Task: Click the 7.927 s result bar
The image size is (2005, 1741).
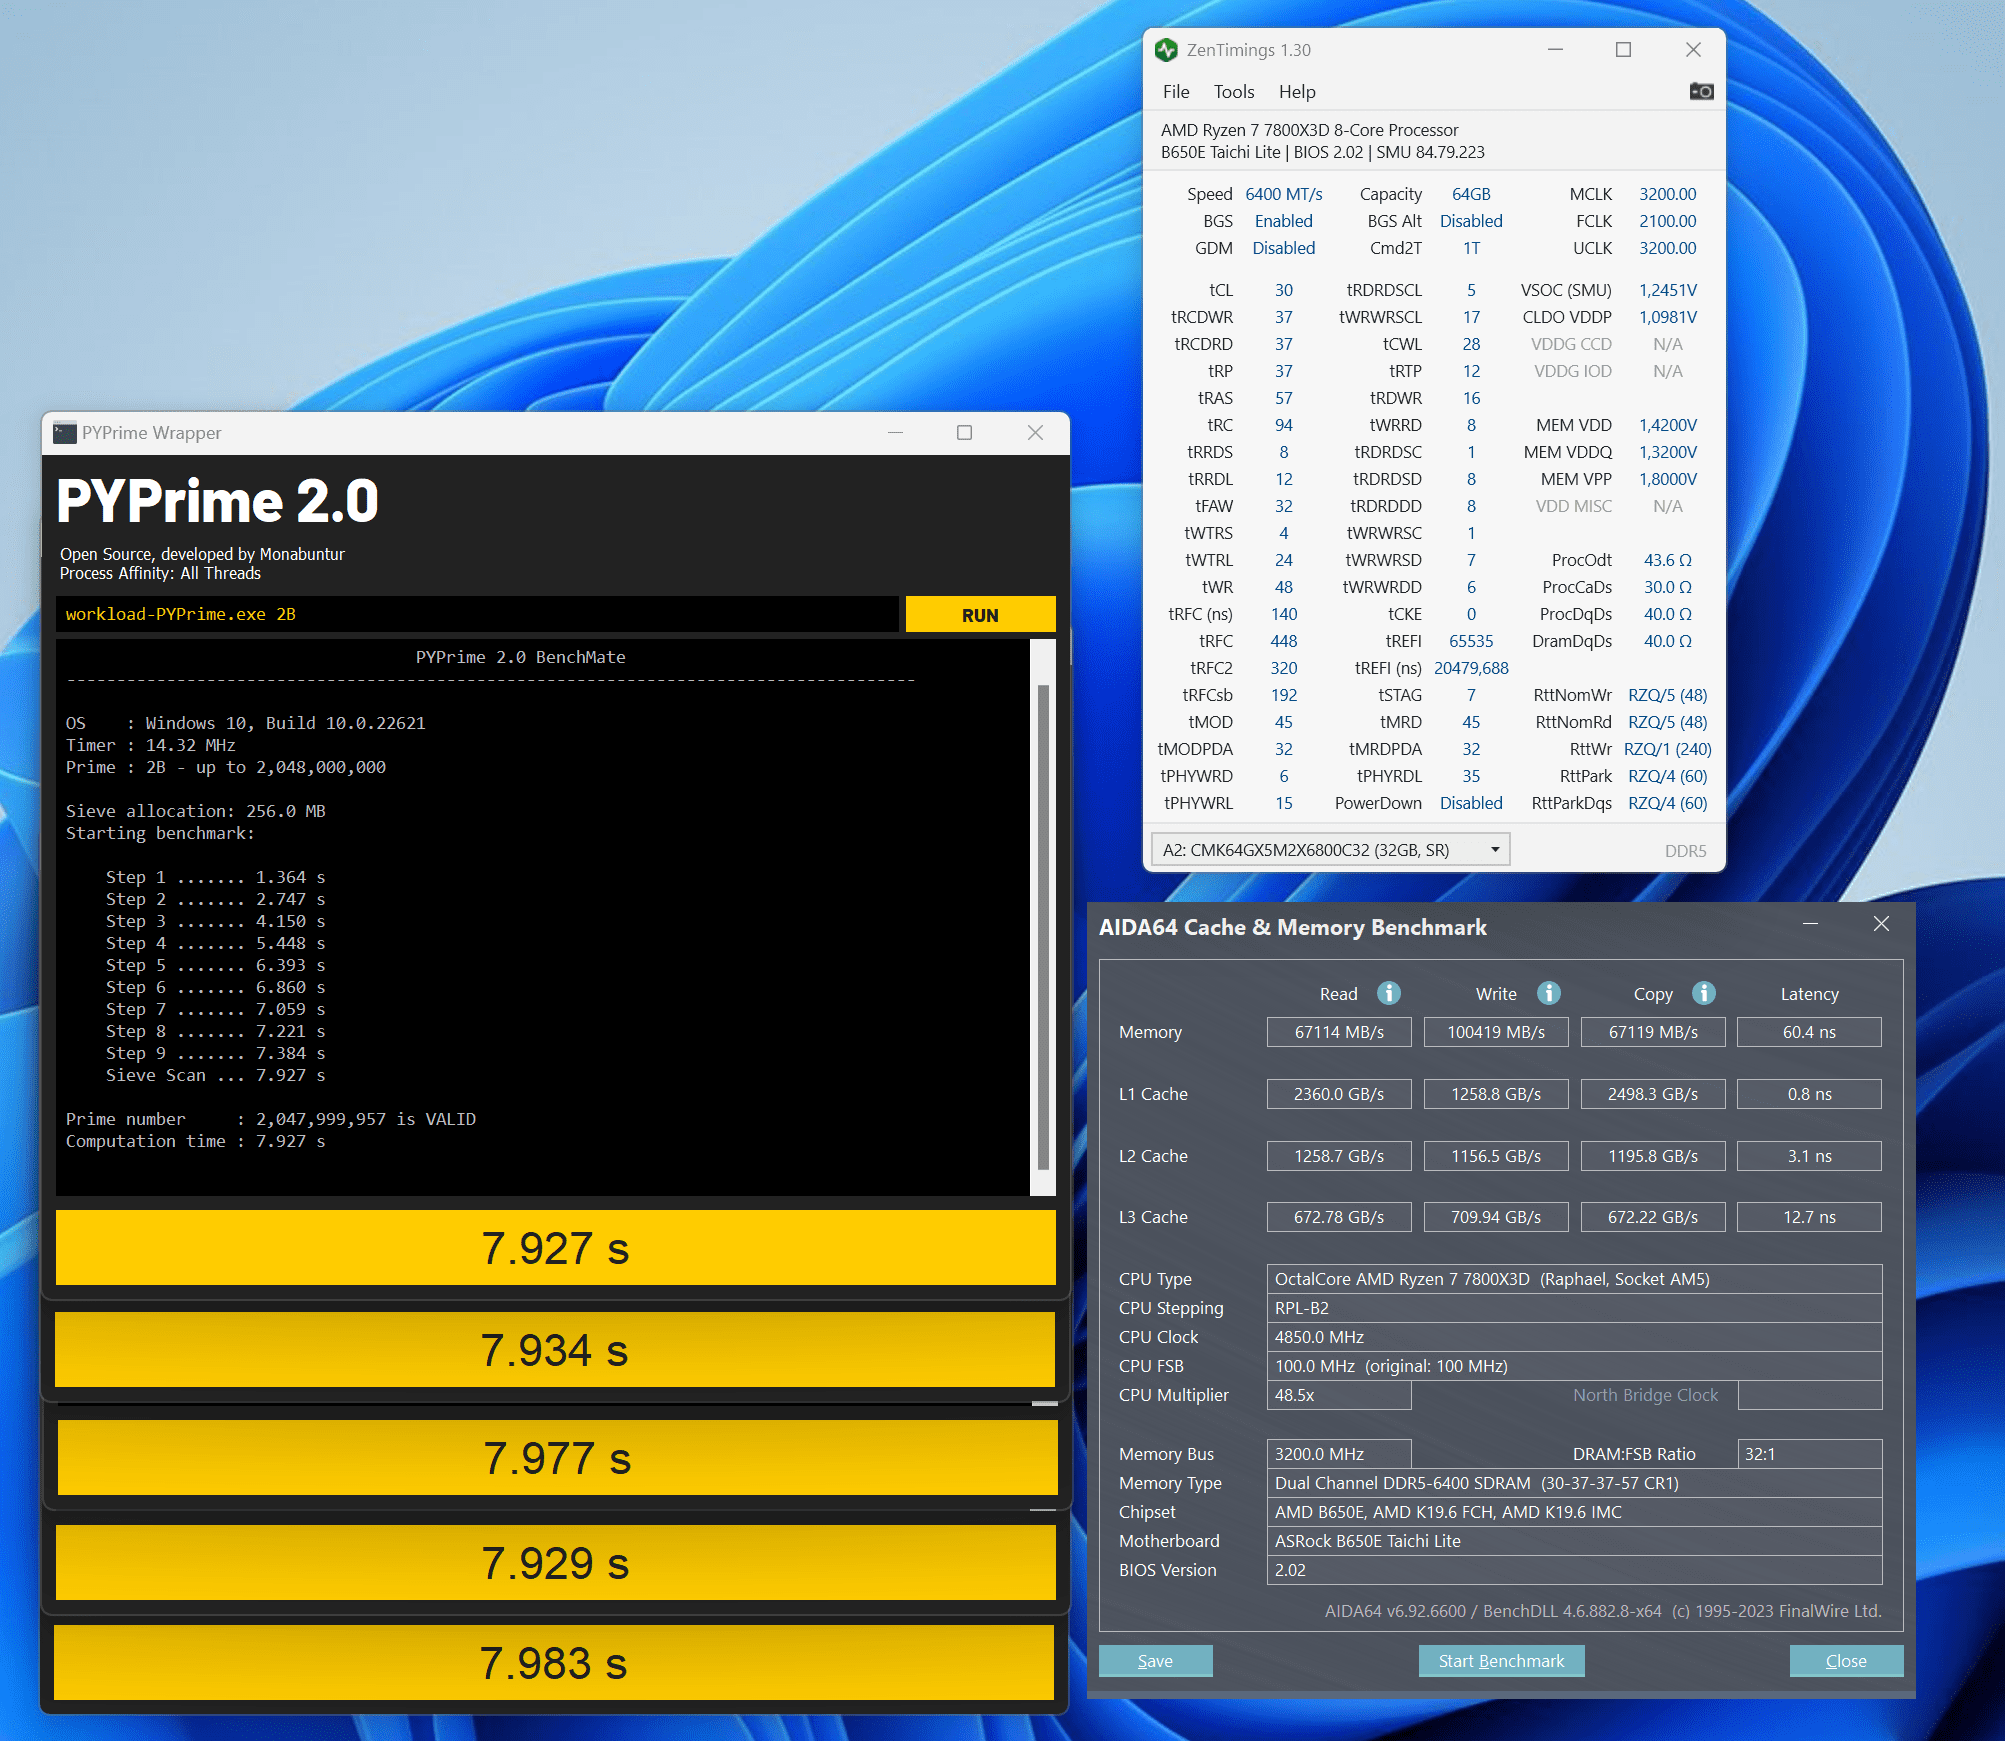Action: tap(555, 1248)
